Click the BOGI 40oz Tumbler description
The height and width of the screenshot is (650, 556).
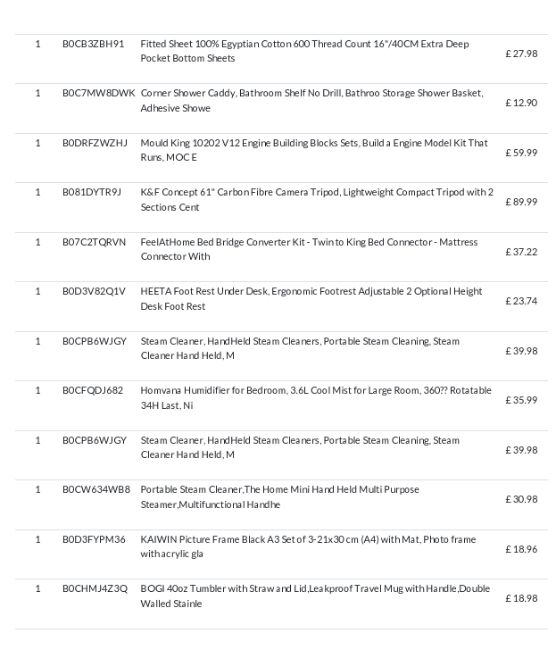315,596
